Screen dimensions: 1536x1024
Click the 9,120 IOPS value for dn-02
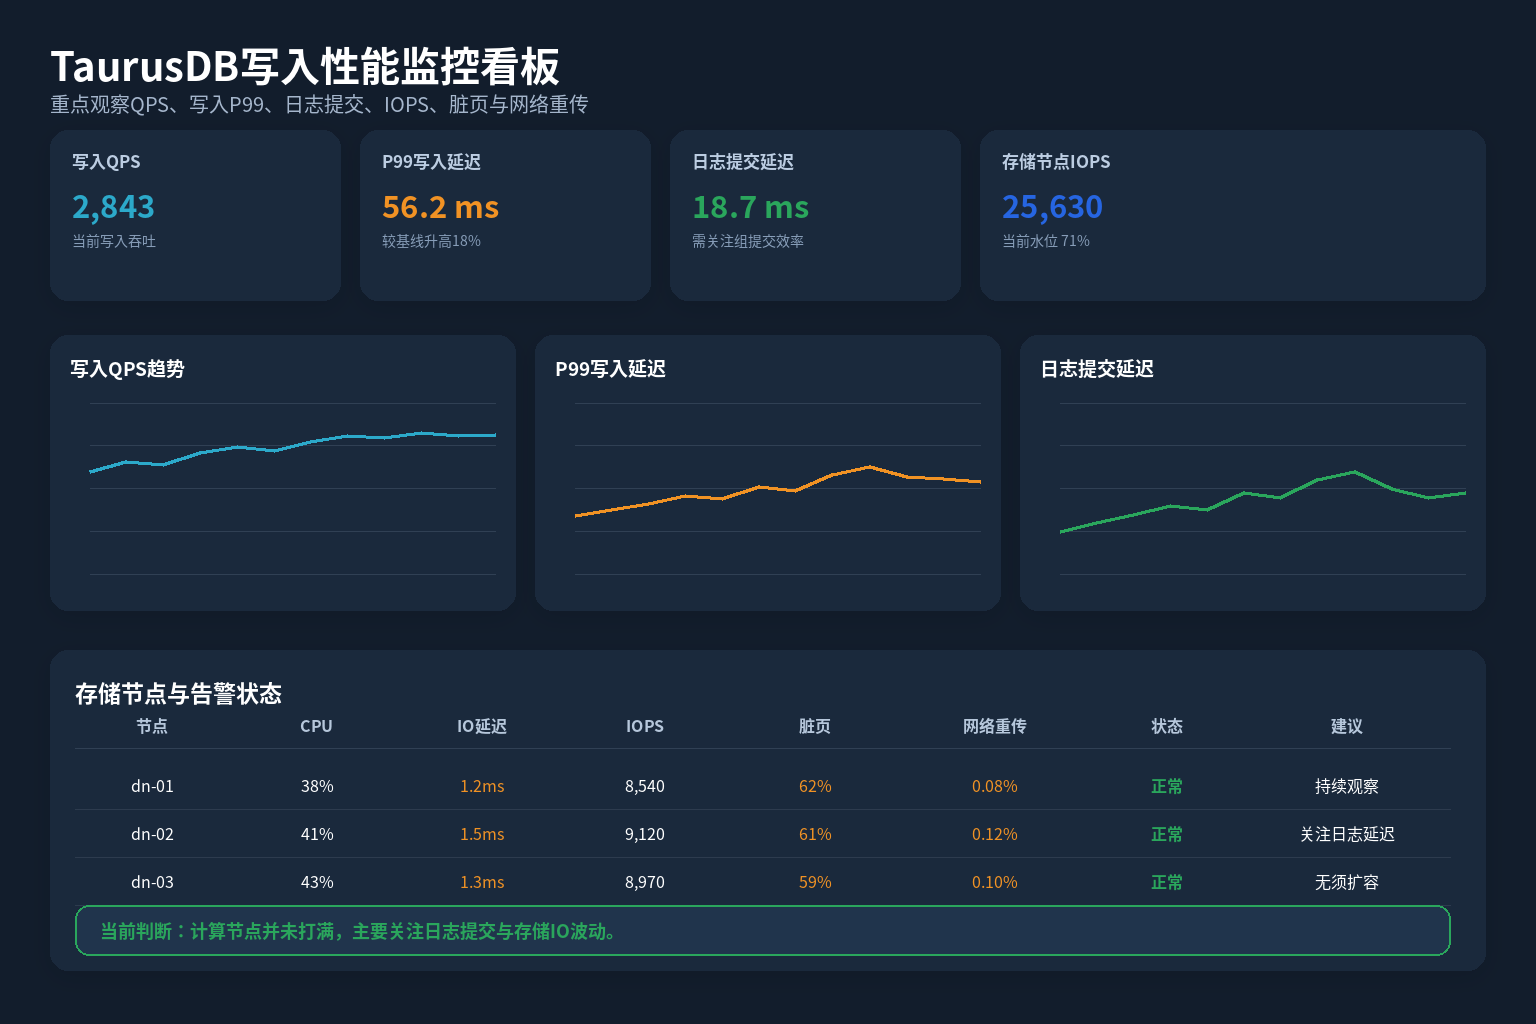(645, 834)
